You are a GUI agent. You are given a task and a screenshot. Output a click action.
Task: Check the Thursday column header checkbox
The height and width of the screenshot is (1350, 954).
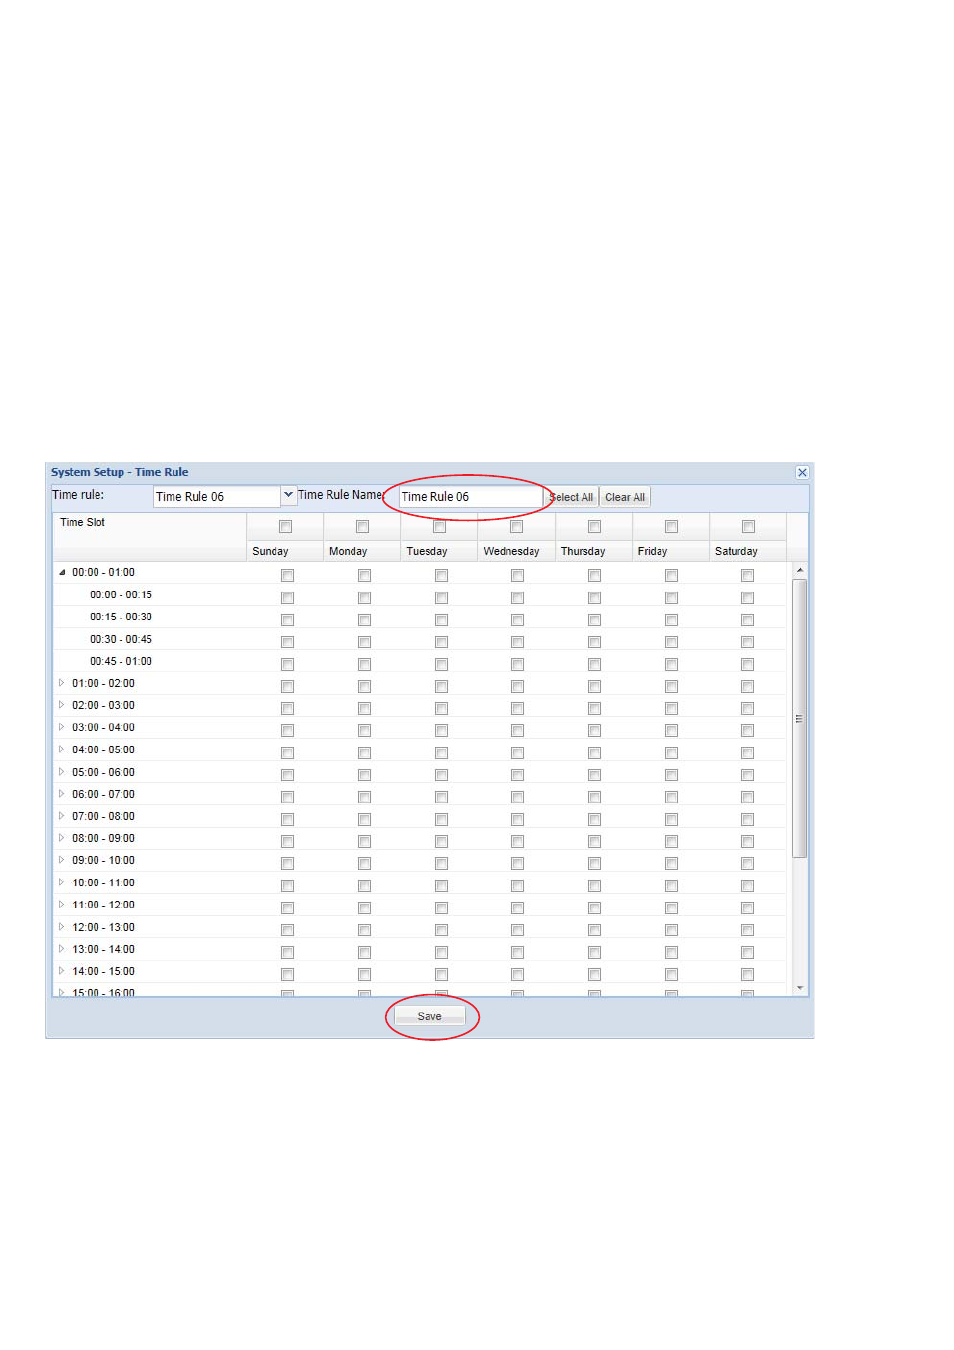[595, 527]
